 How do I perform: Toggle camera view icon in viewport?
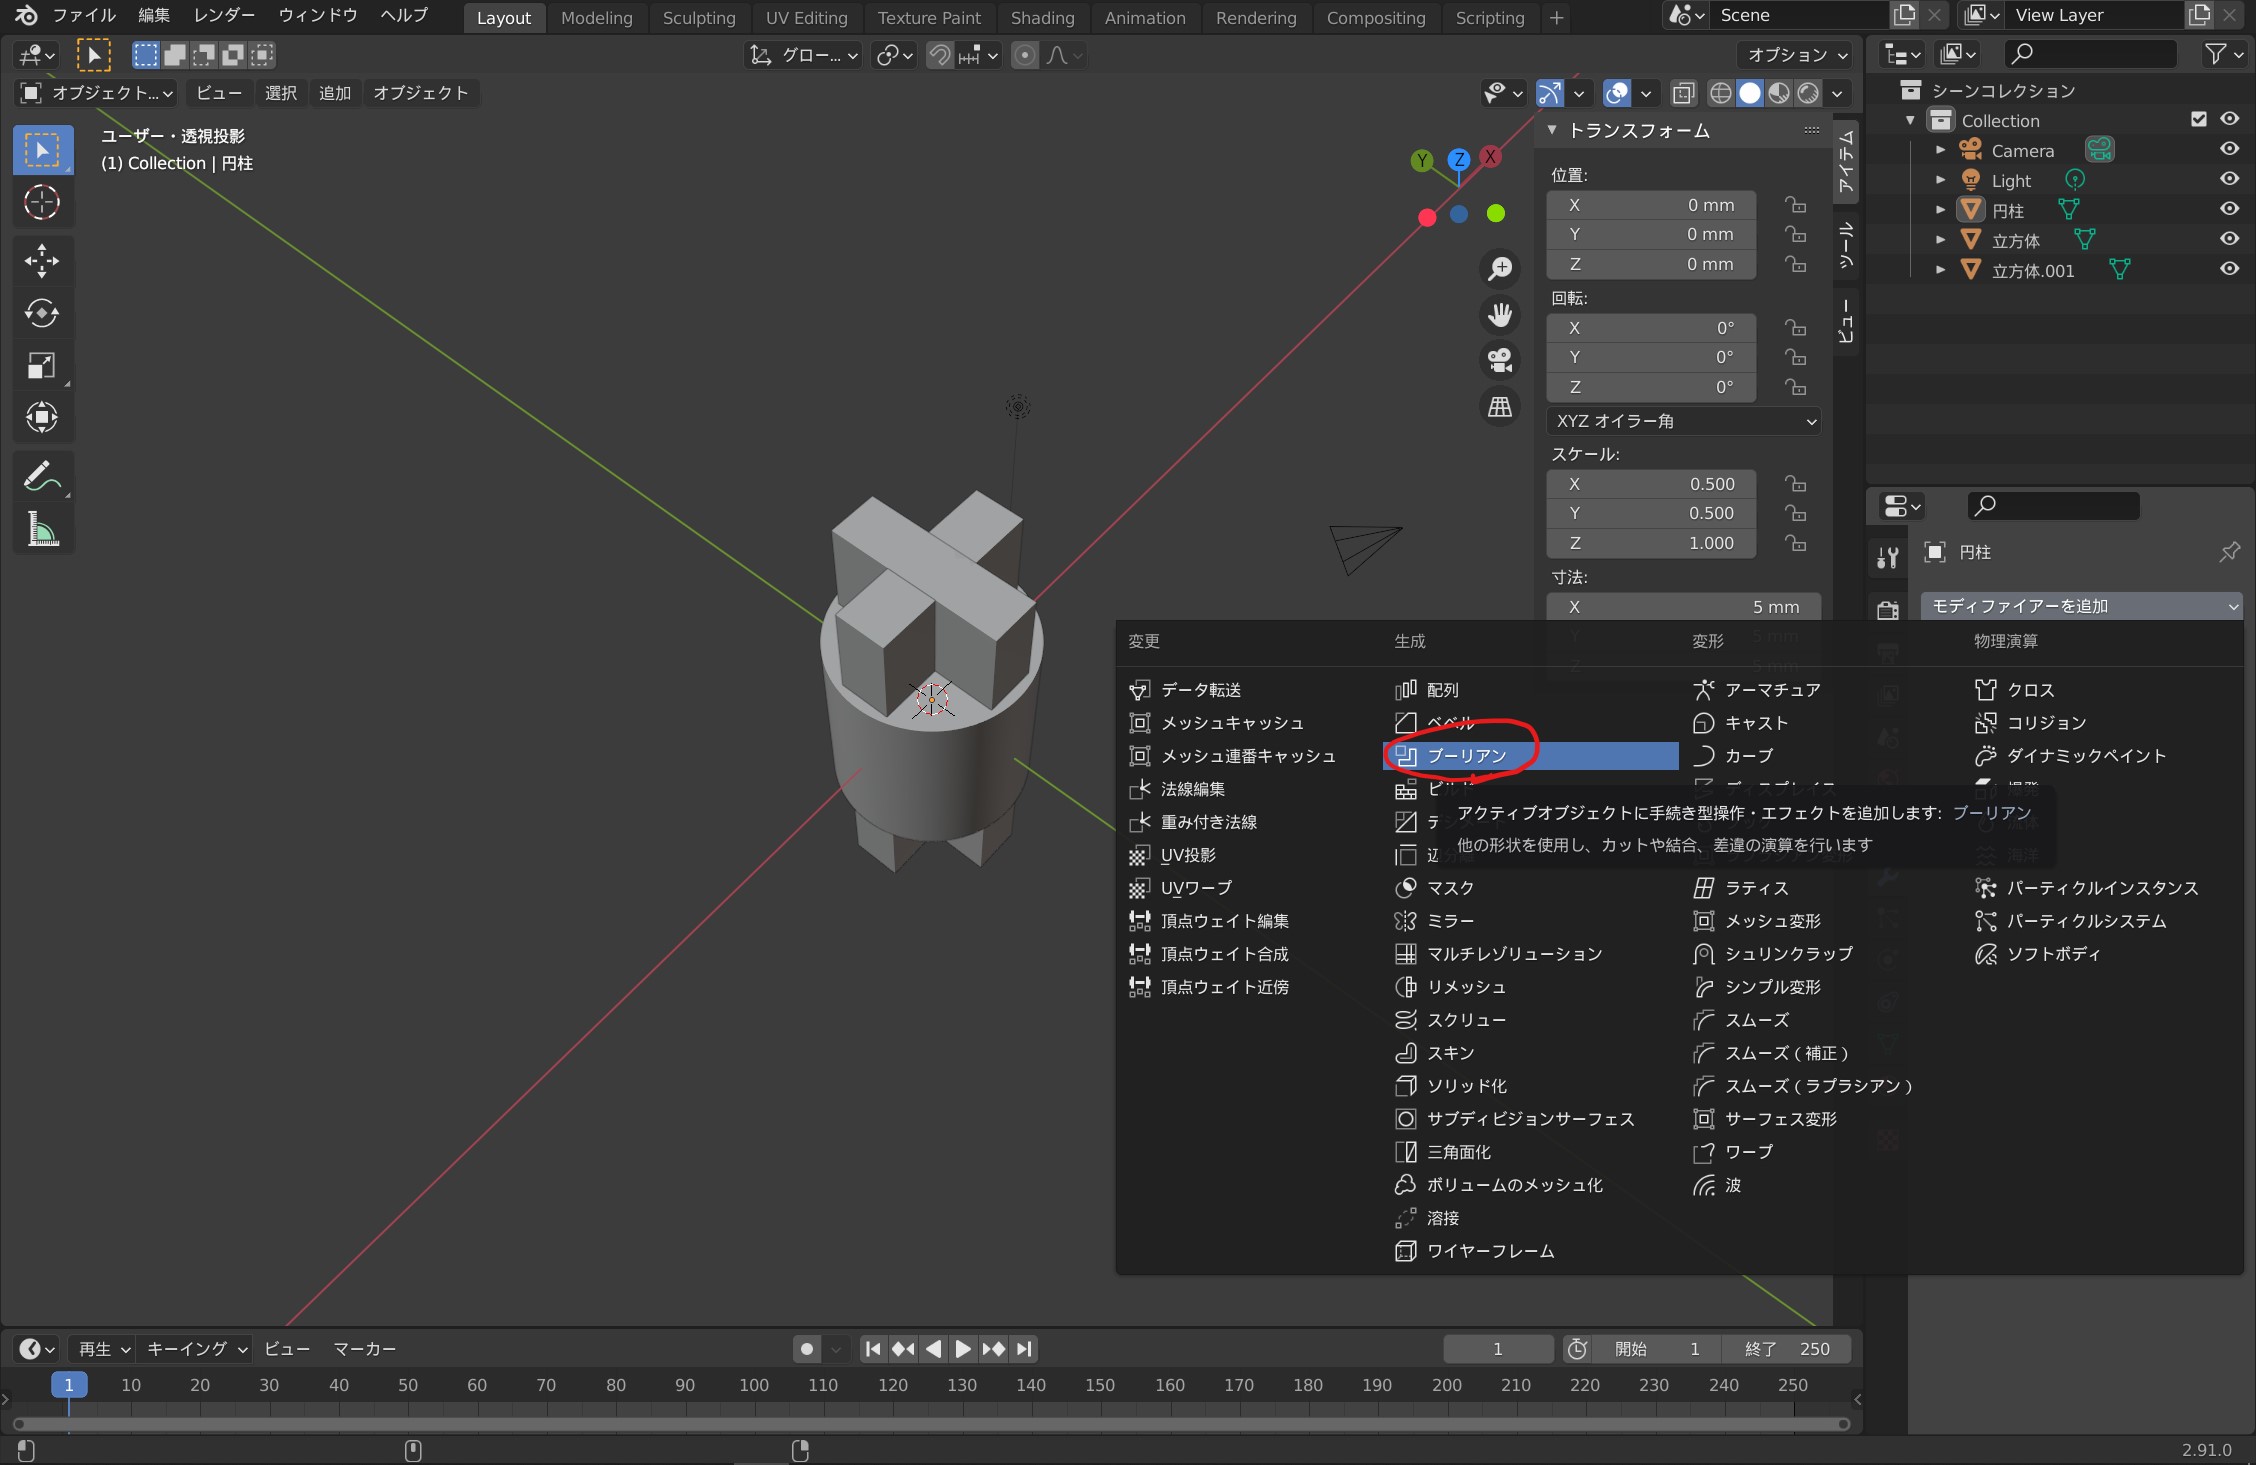click(x=1500, y=360)
